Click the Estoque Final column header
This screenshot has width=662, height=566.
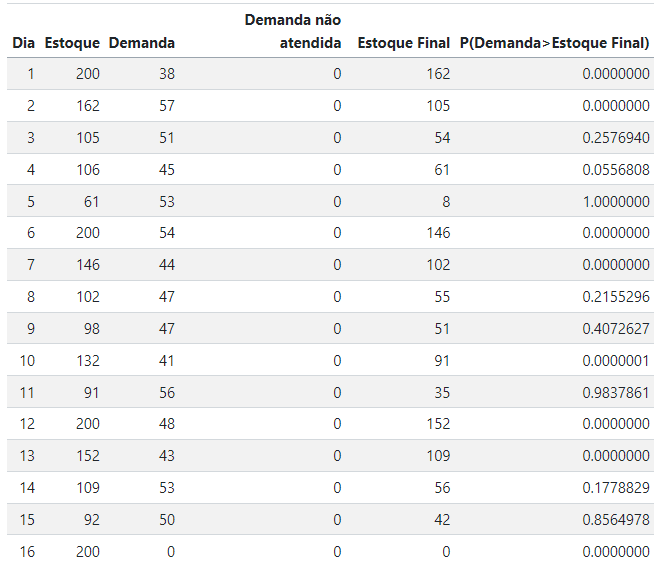click(x=404, y=43)
